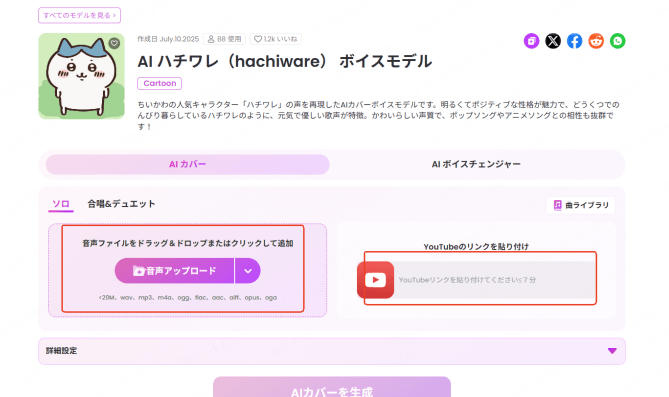Screen dimensions: 669x397
Task: Click the 1.2k いいね like badge
Action: [276, 39]
